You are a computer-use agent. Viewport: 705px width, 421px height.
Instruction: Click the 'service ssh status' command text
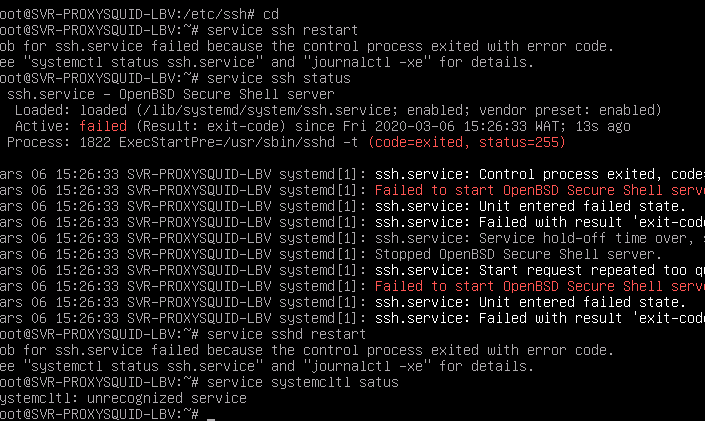coord(278,78)
